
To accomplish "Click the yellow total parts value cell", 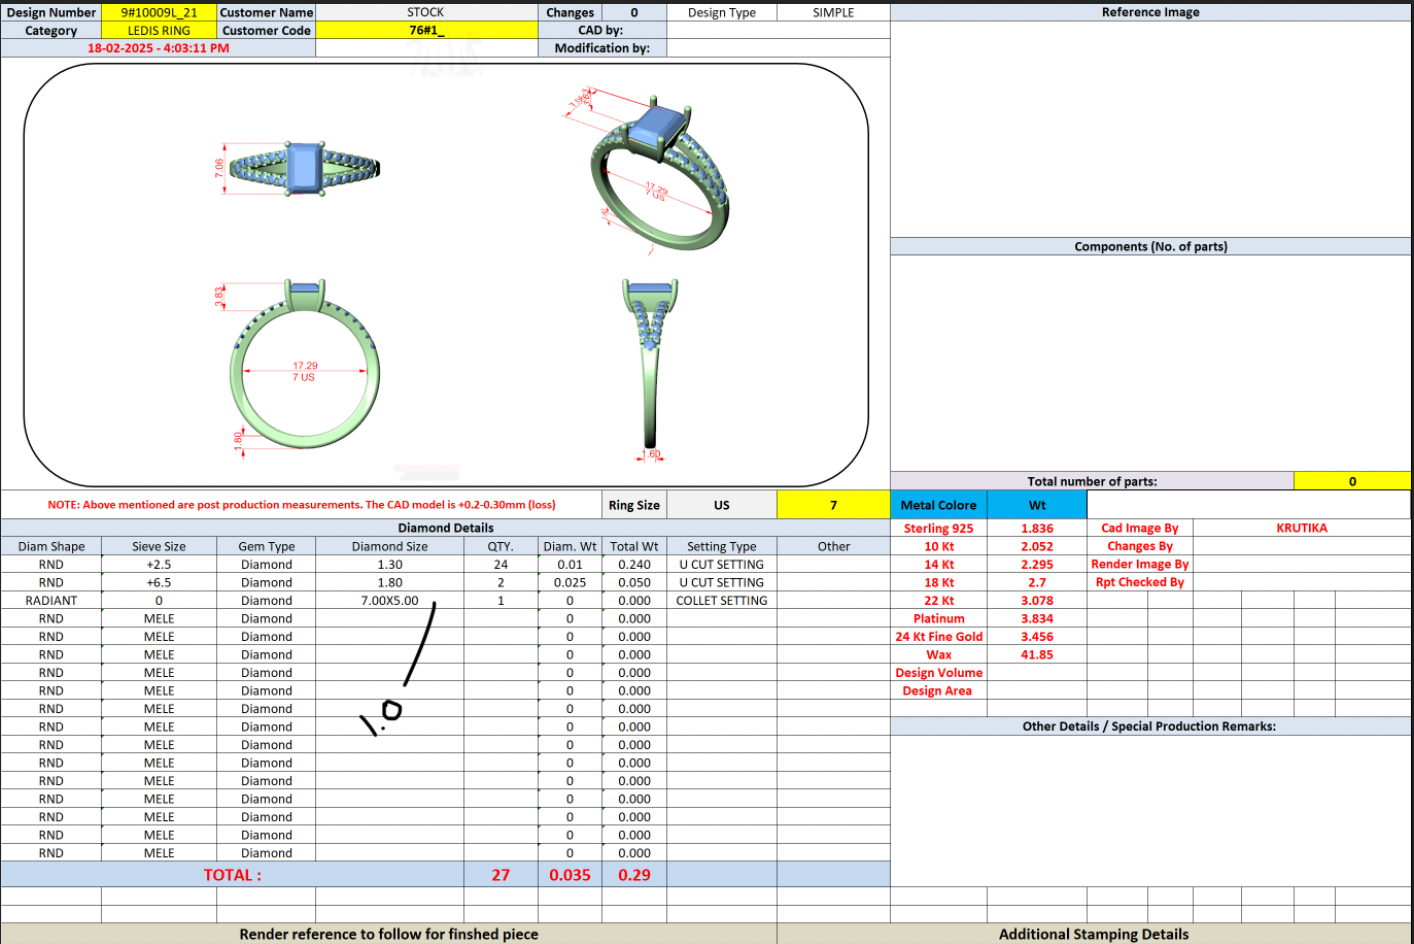I will pyautogui.click(x=1352, y=481).
